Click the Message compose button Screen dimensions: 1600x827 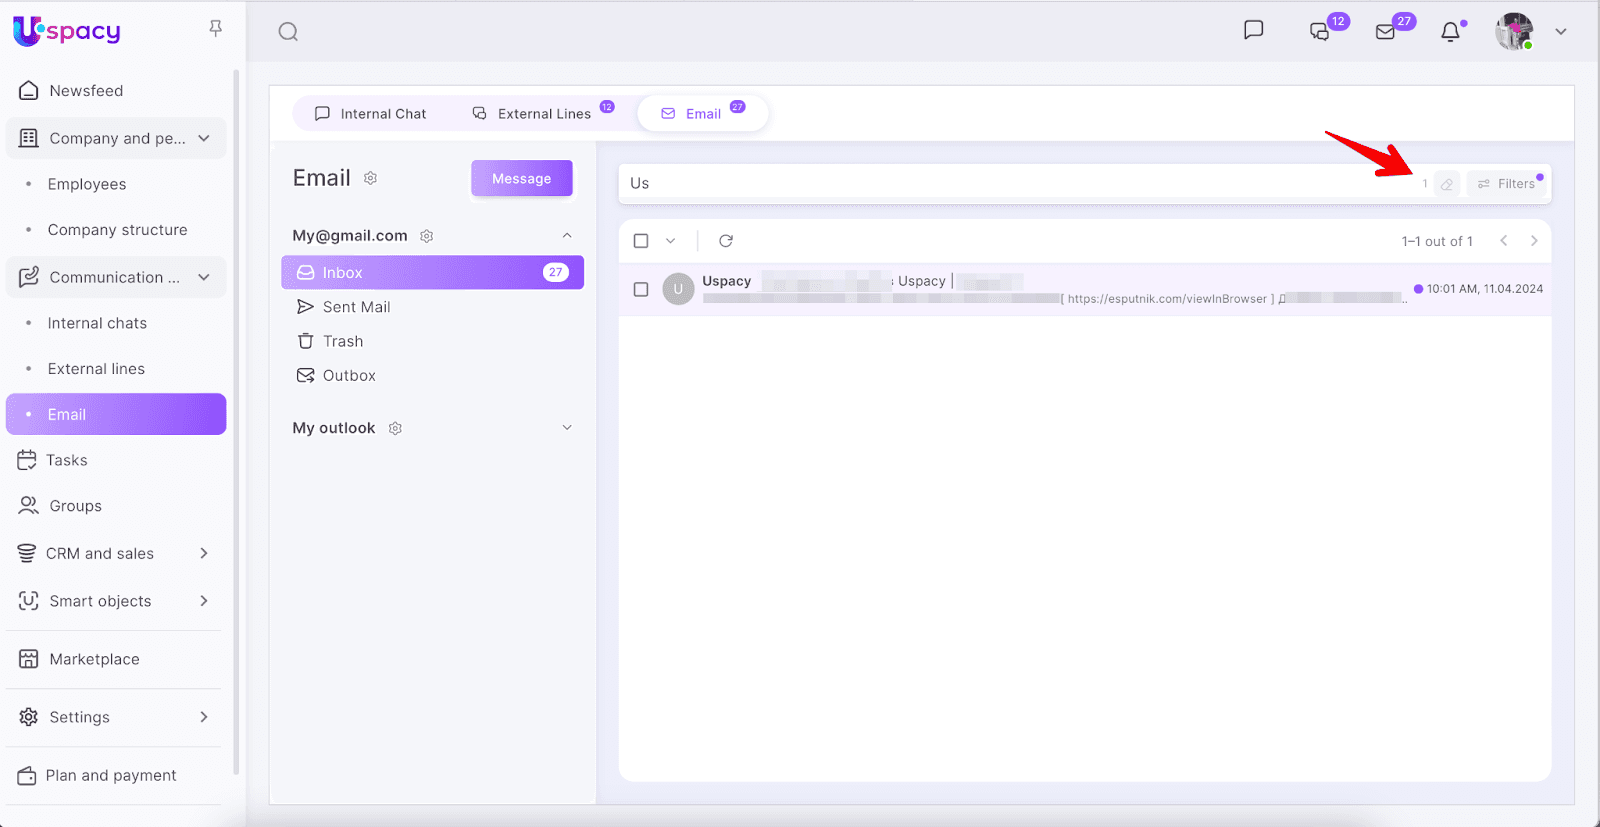521,179
